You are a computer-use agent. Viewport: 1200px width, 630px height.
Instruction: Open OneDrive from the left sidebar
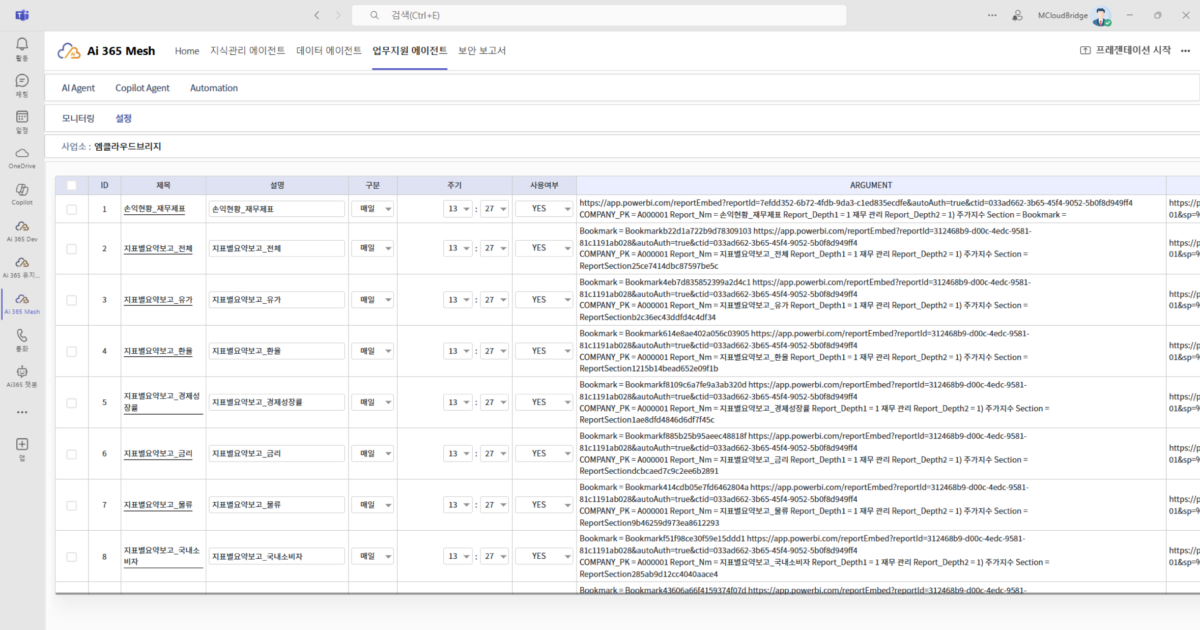point(22,153)
